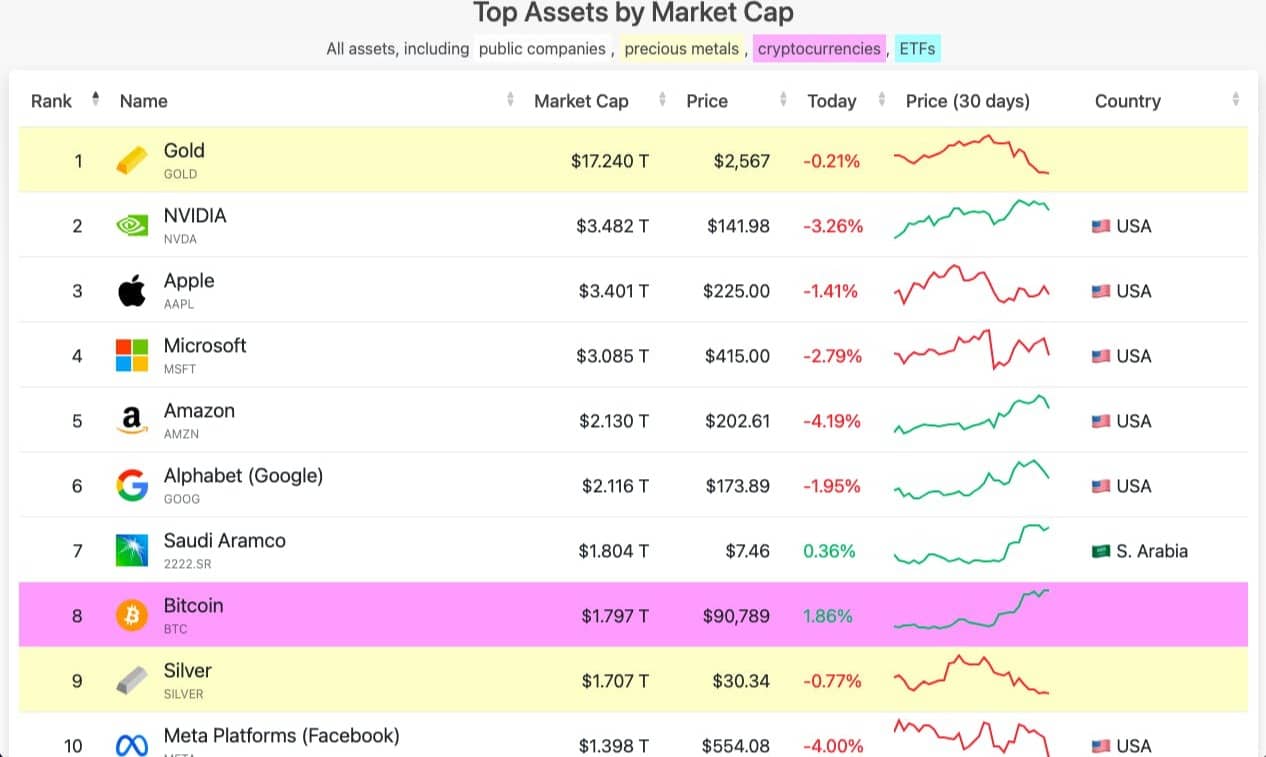Click the 1.86% daily change value
This screenshot has height=757, width=1266.
pos(828,616)
